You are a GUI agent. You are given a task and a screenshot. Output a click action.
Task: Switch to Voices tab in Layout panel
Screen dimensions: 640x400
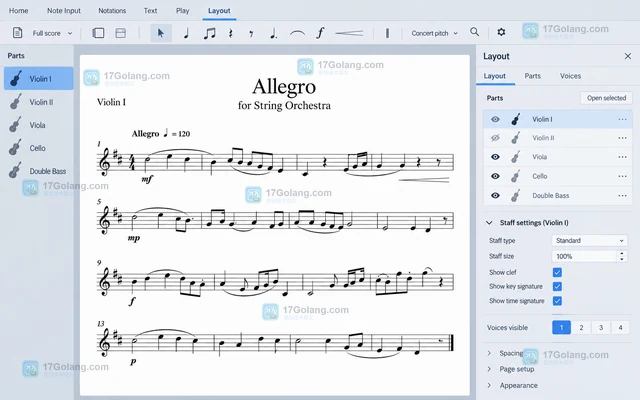570,76
